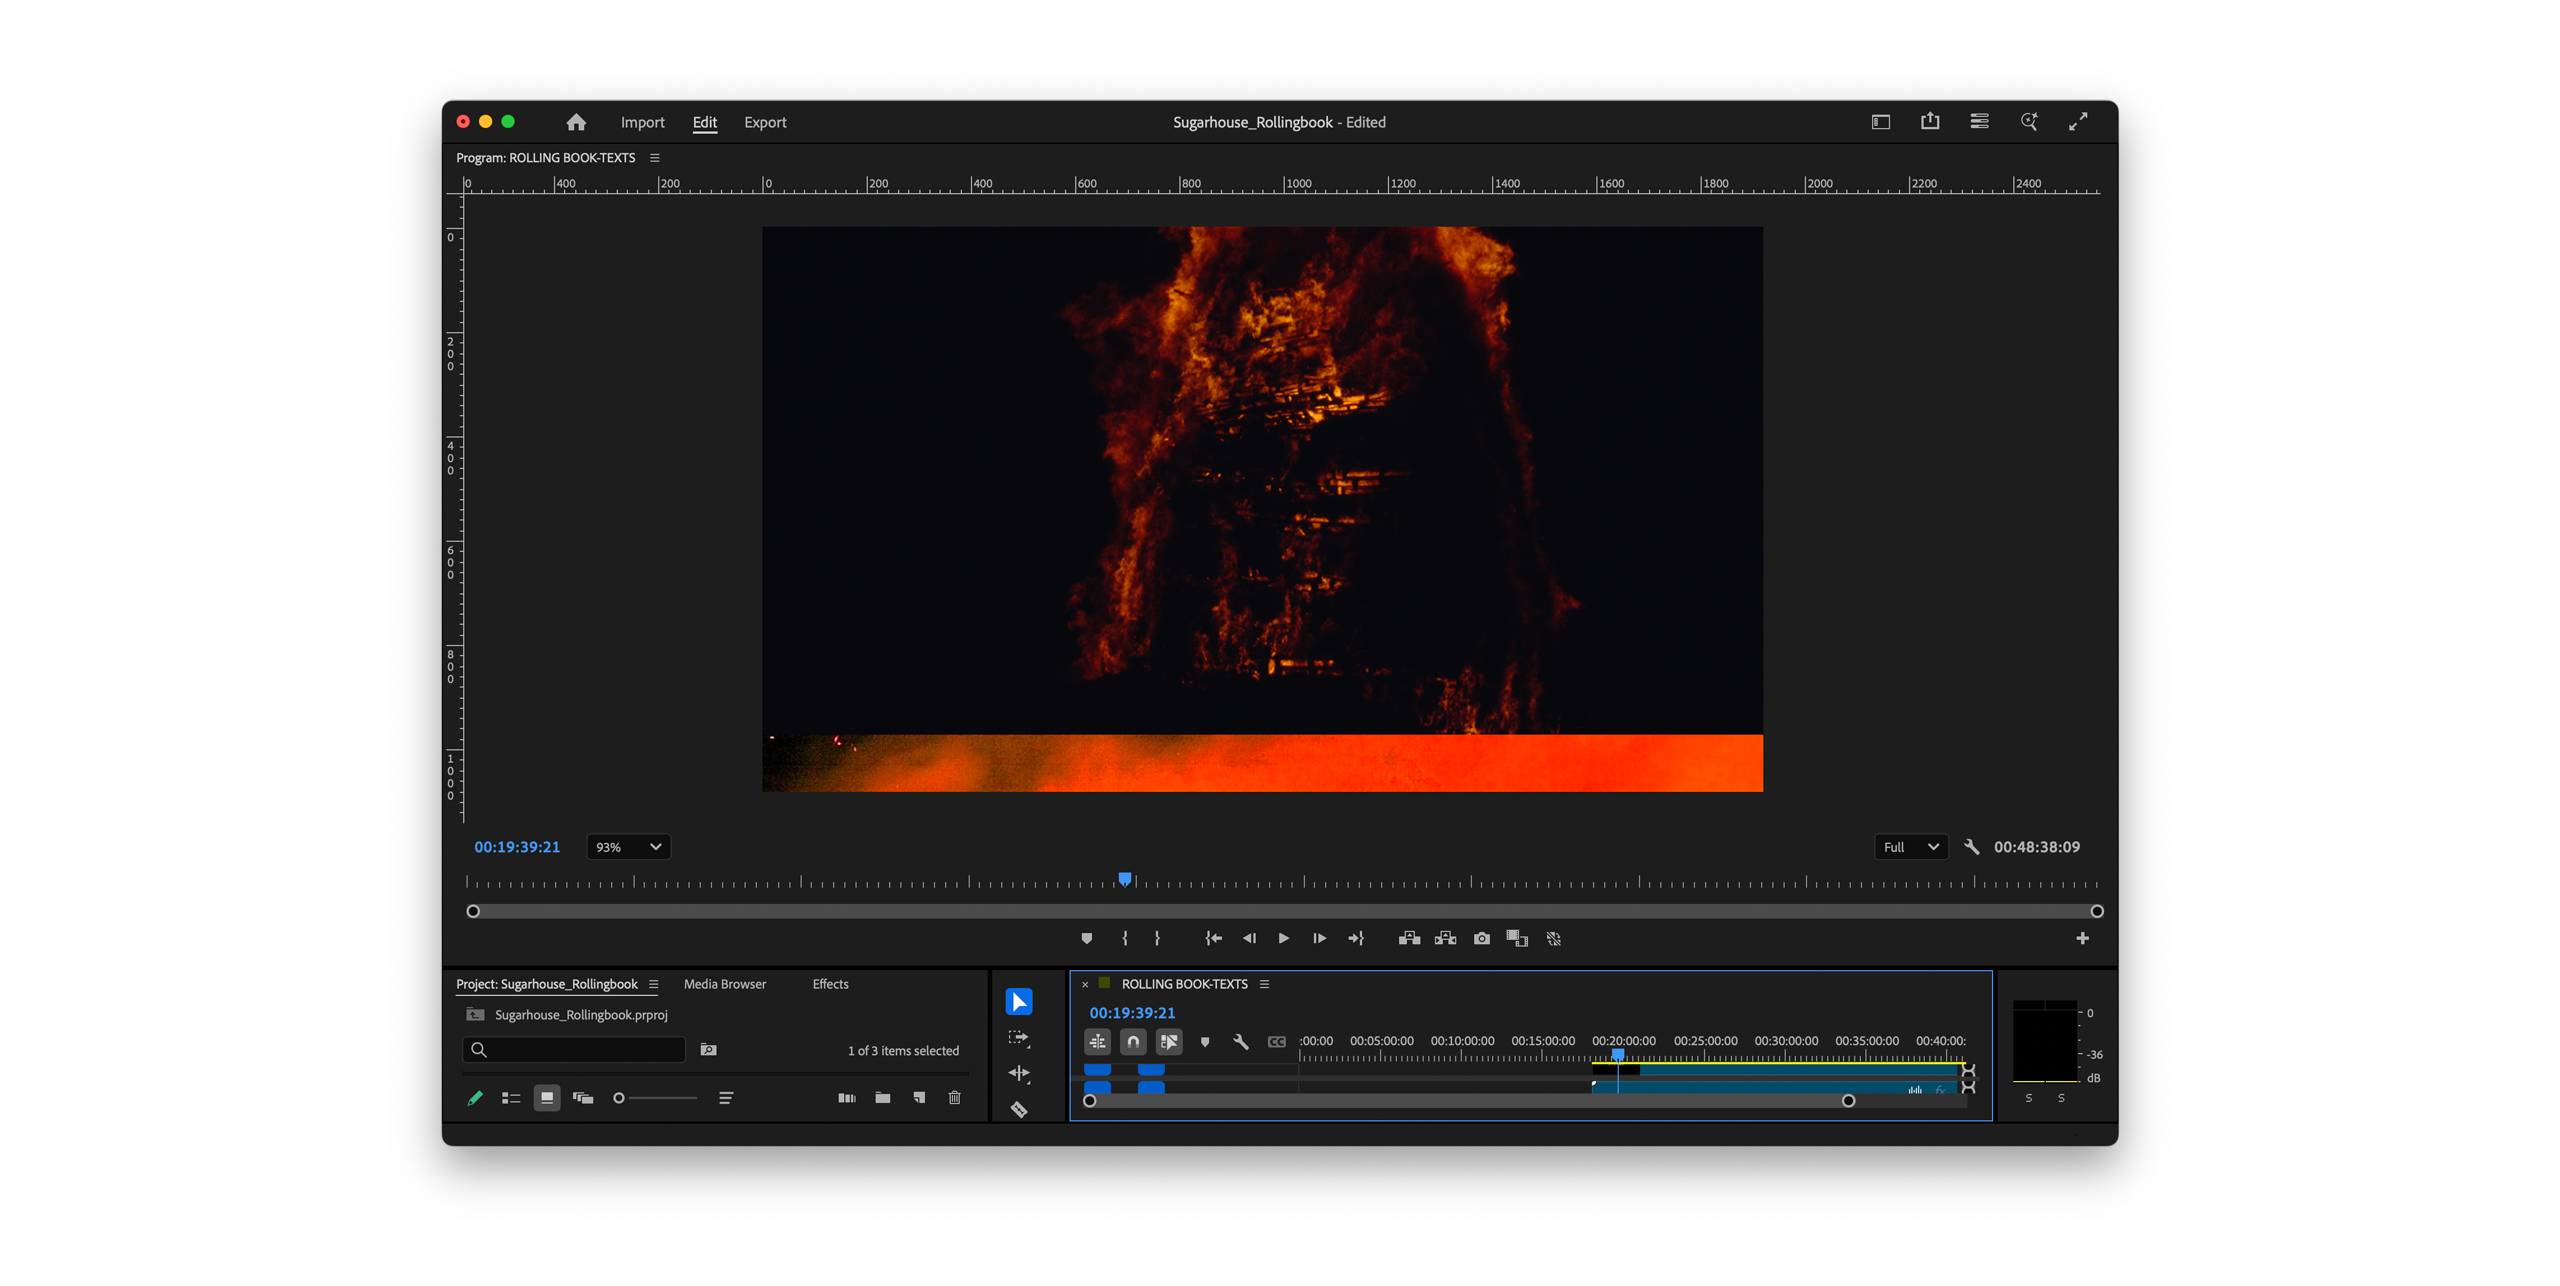Image resolution: width=2560 pixels, height=1286 pixels.
Task: Click the Import button in header
Action: click(642, 122)
